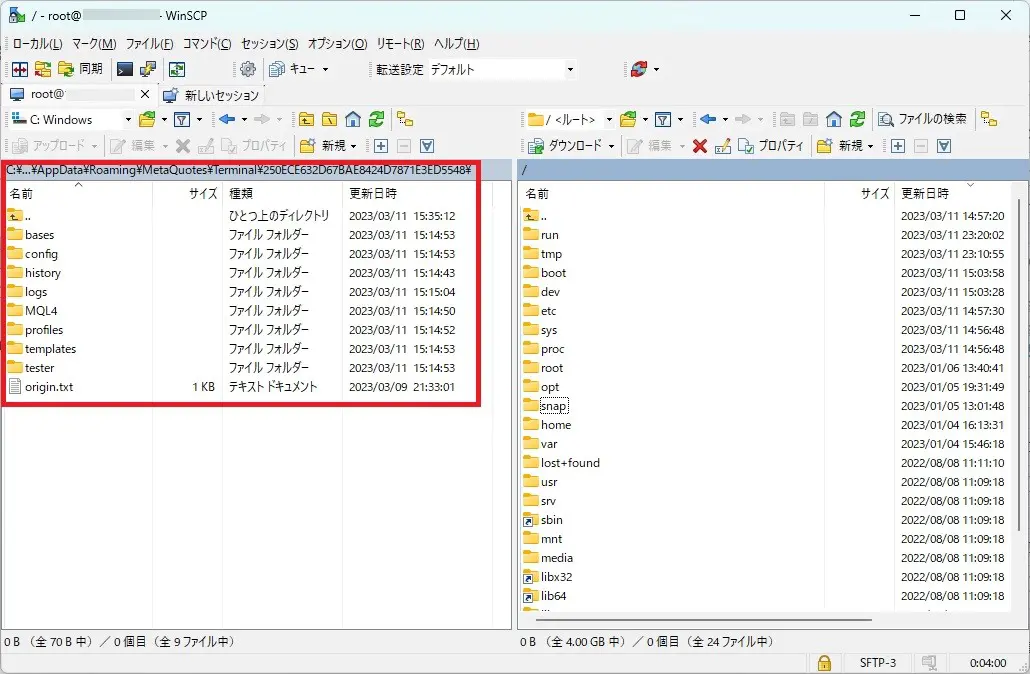This screenshot has width=1030, height=674.
Task: Refresh the remote directory listing
Action: click(857, 119)
